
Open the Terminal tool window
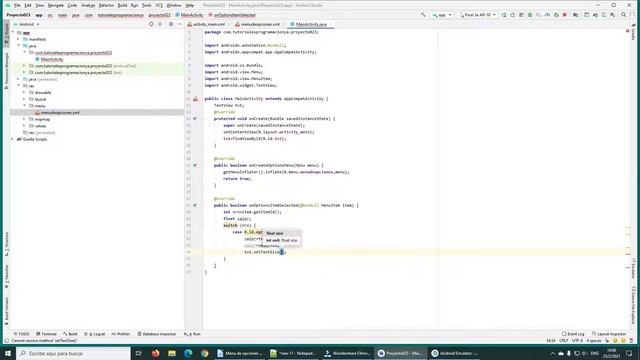[47, 334]
